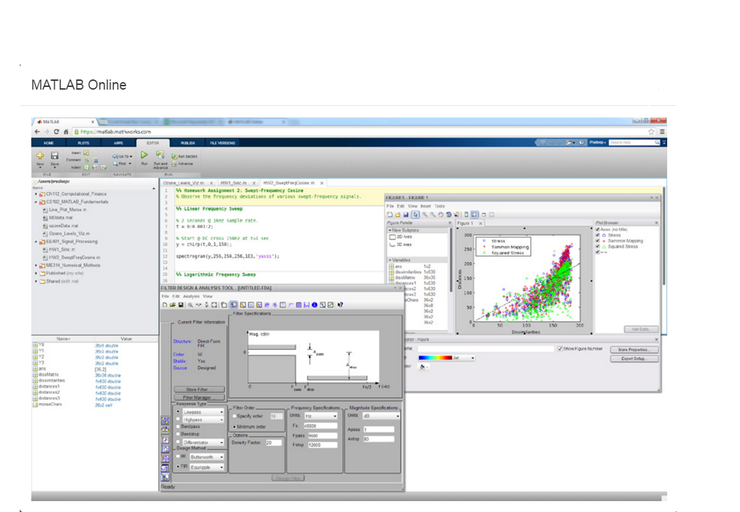Click the save icon in the Figure 1 toolbar

(x=405, y=215)
